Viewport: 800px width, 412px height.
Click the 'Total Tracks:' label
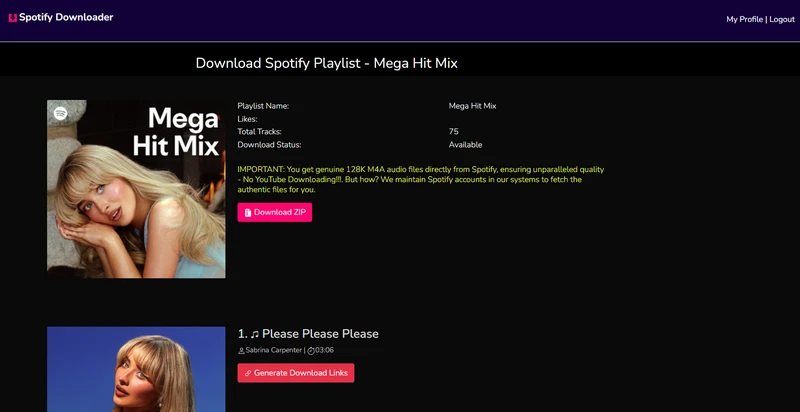[259, 132]
